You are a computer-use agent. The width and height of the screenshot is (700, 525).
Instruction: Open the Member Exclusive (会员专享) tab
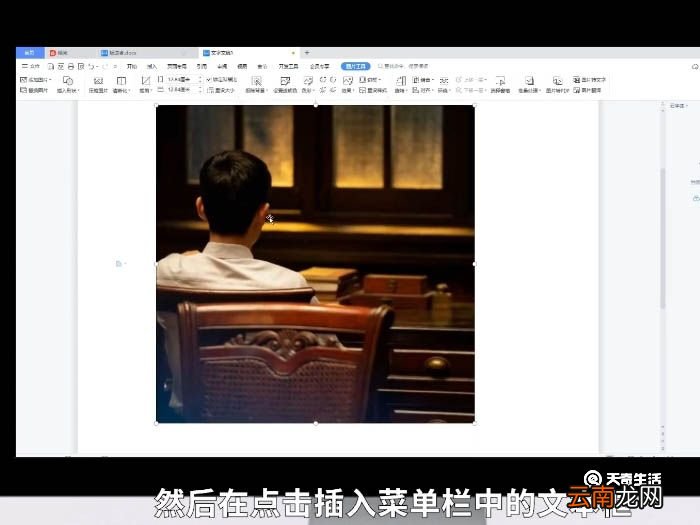pyautogui.click(x=320, y=66)
